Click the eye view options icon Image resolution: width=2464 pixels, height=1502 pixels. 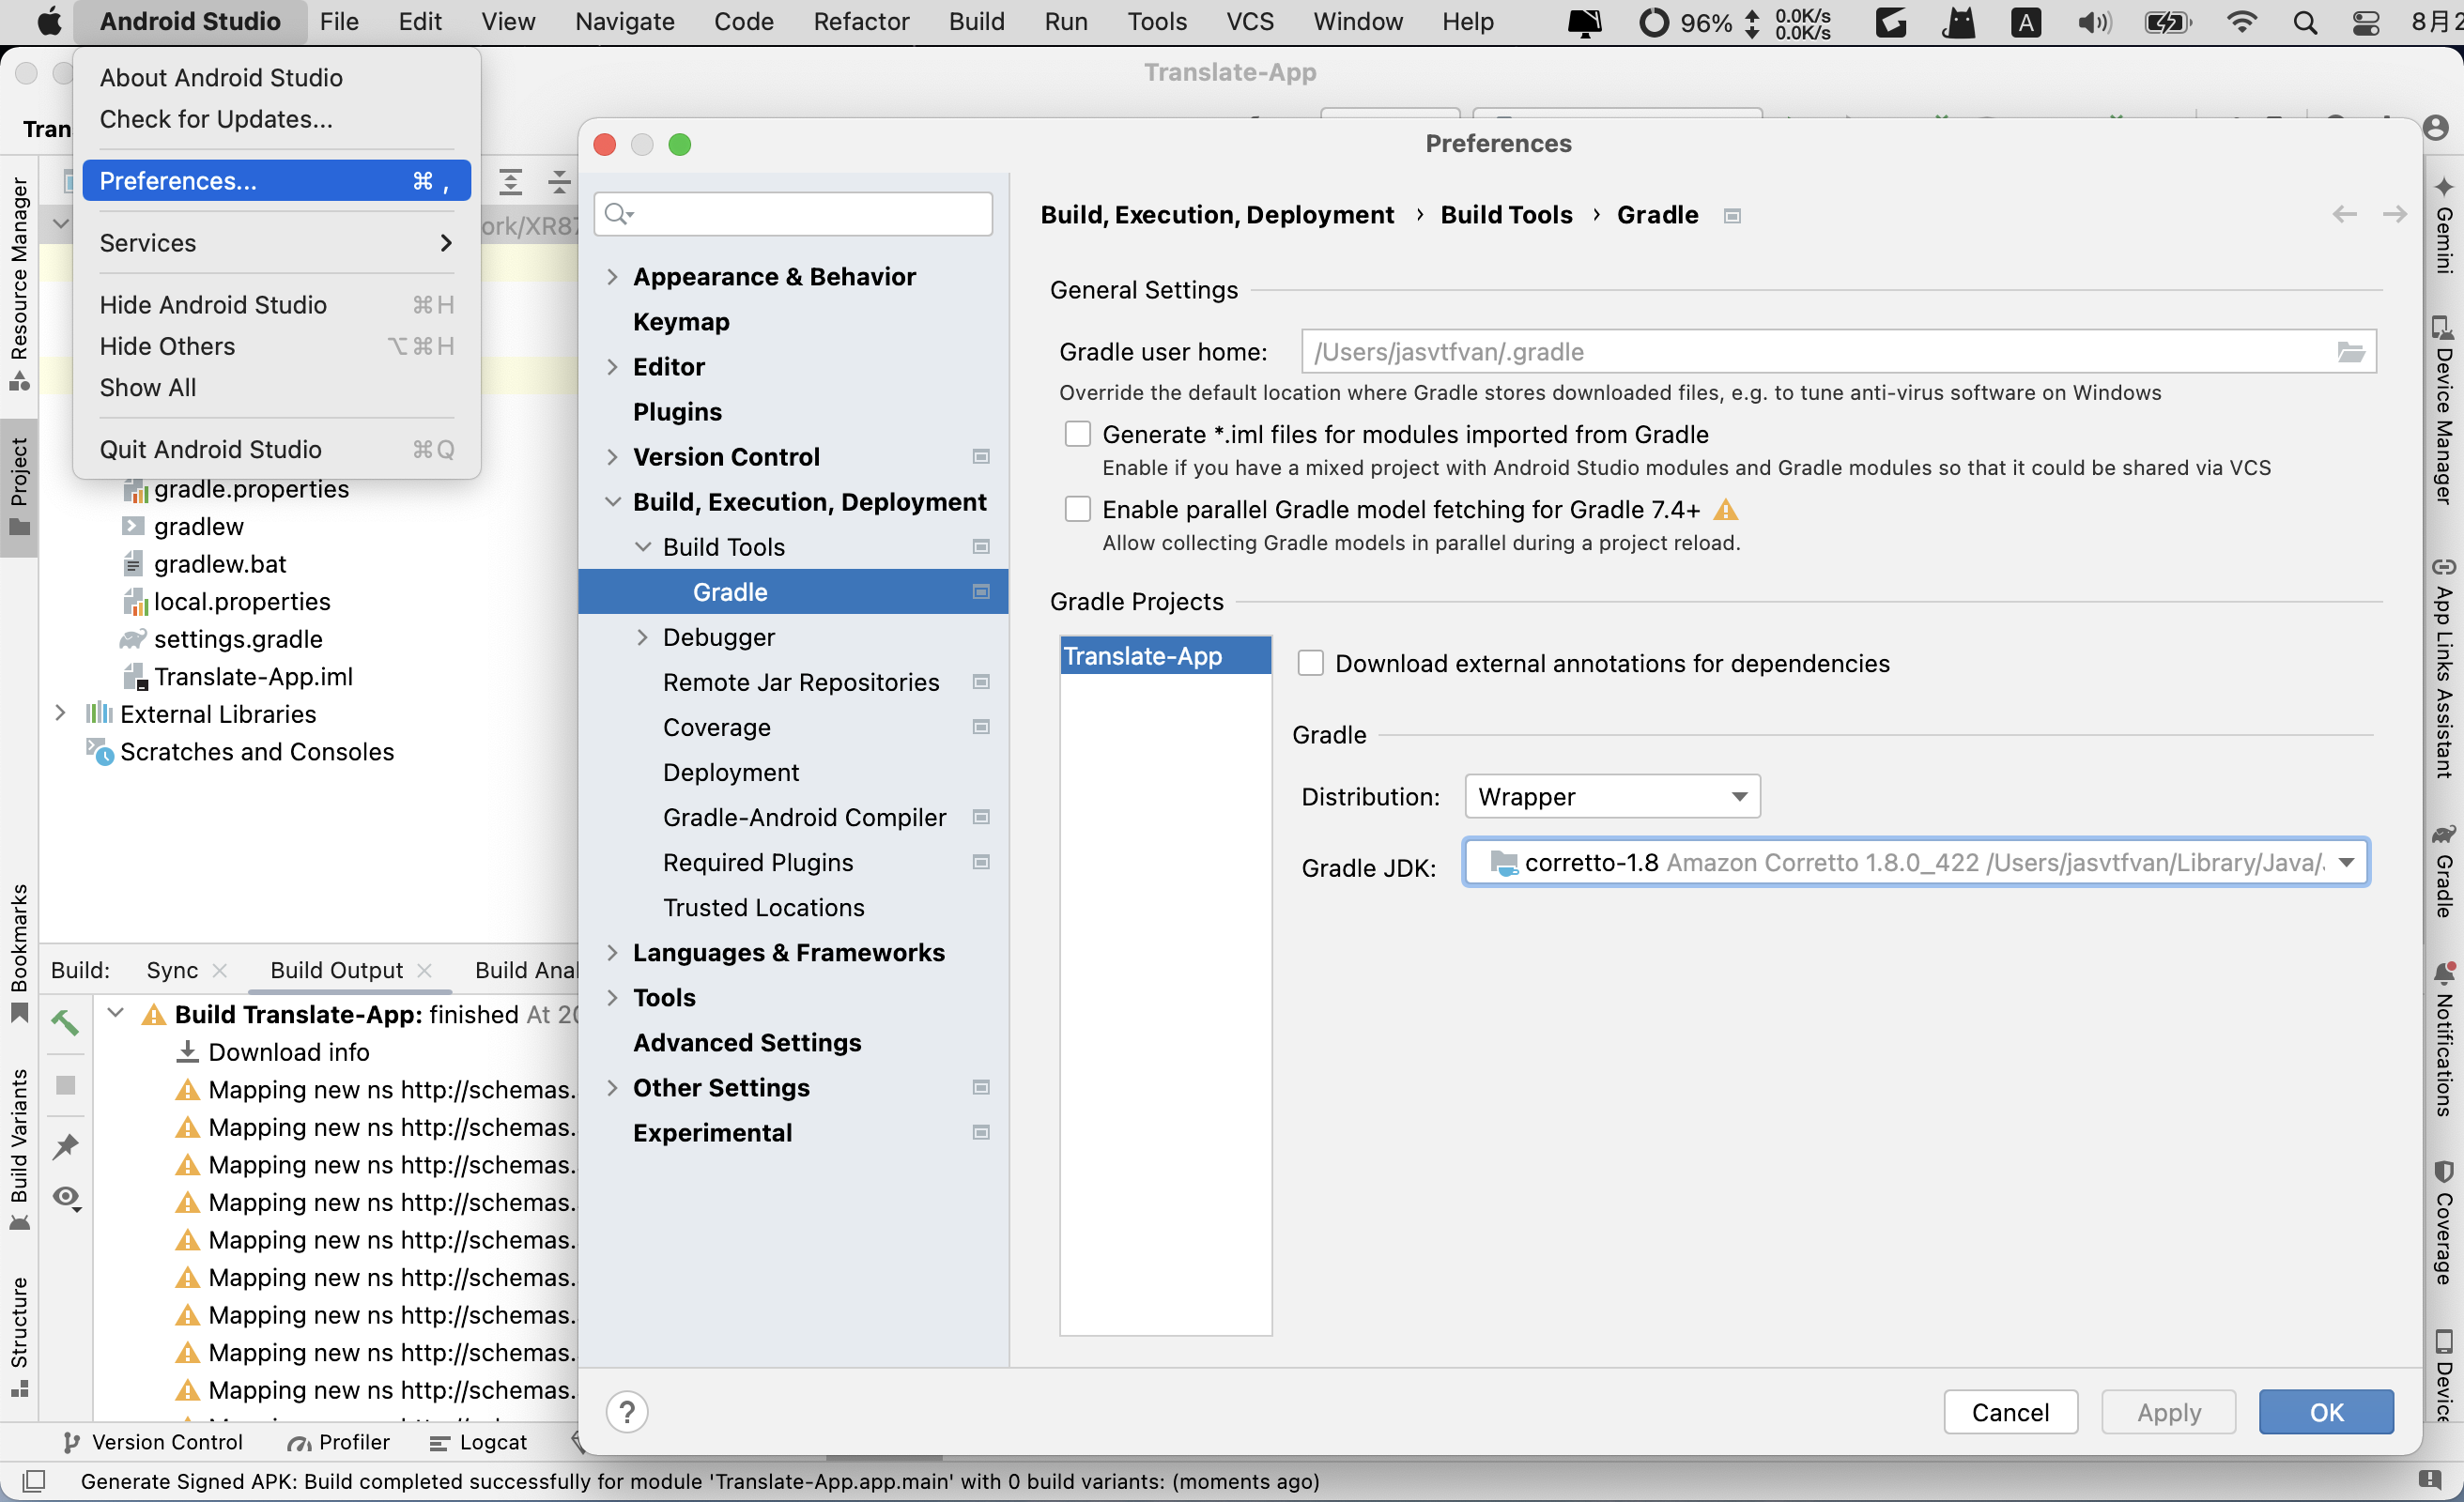point(67,1197)
